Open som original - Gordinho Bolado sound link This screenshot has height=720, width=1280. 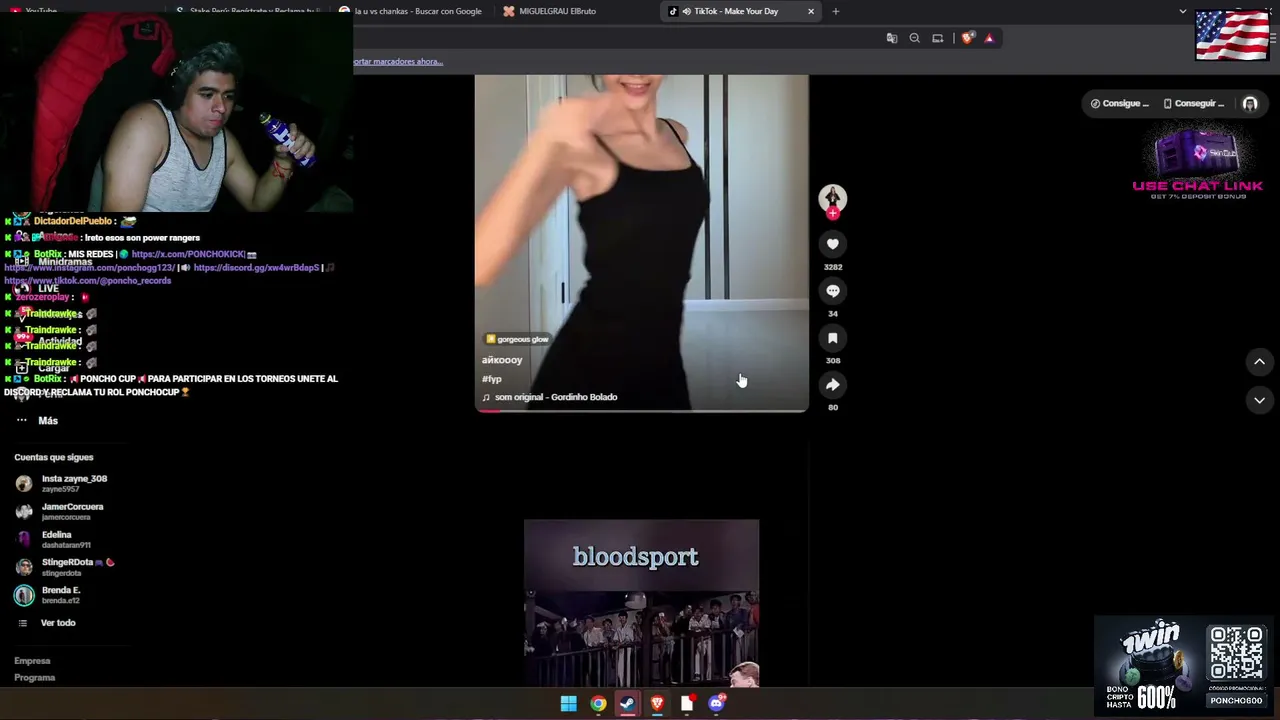556,397
